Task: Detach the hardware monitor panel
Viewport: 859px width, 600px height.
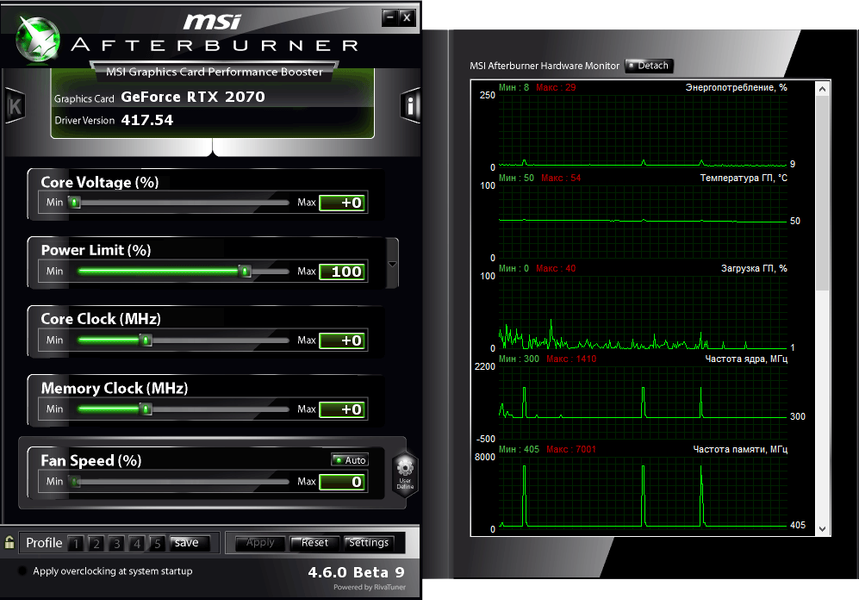Action: click(x=649, y=66)
